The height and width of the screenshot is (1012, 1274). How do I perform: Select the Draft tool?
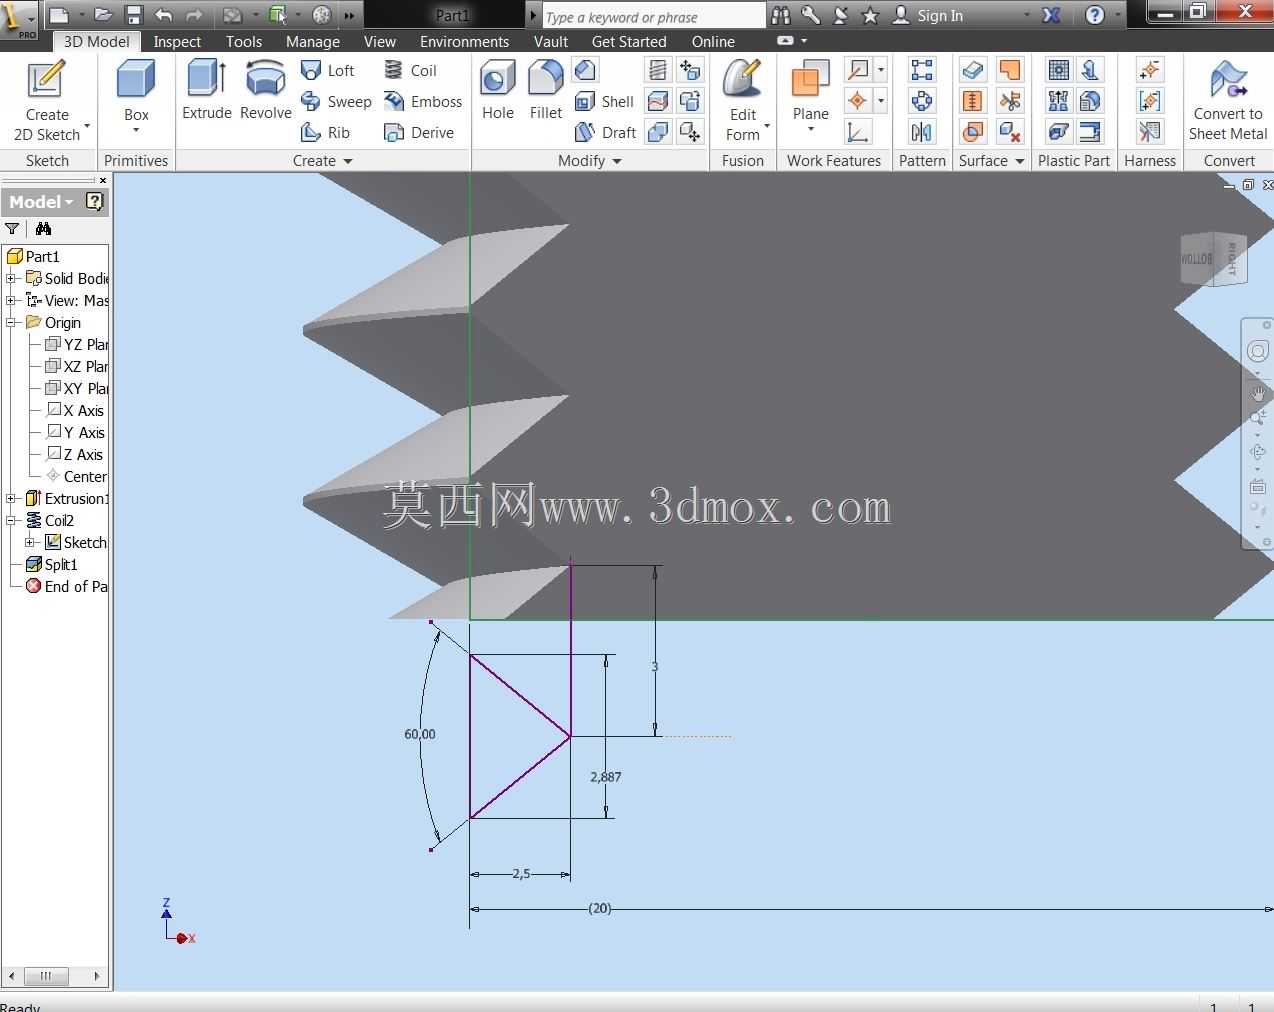(x=606, y=132)
